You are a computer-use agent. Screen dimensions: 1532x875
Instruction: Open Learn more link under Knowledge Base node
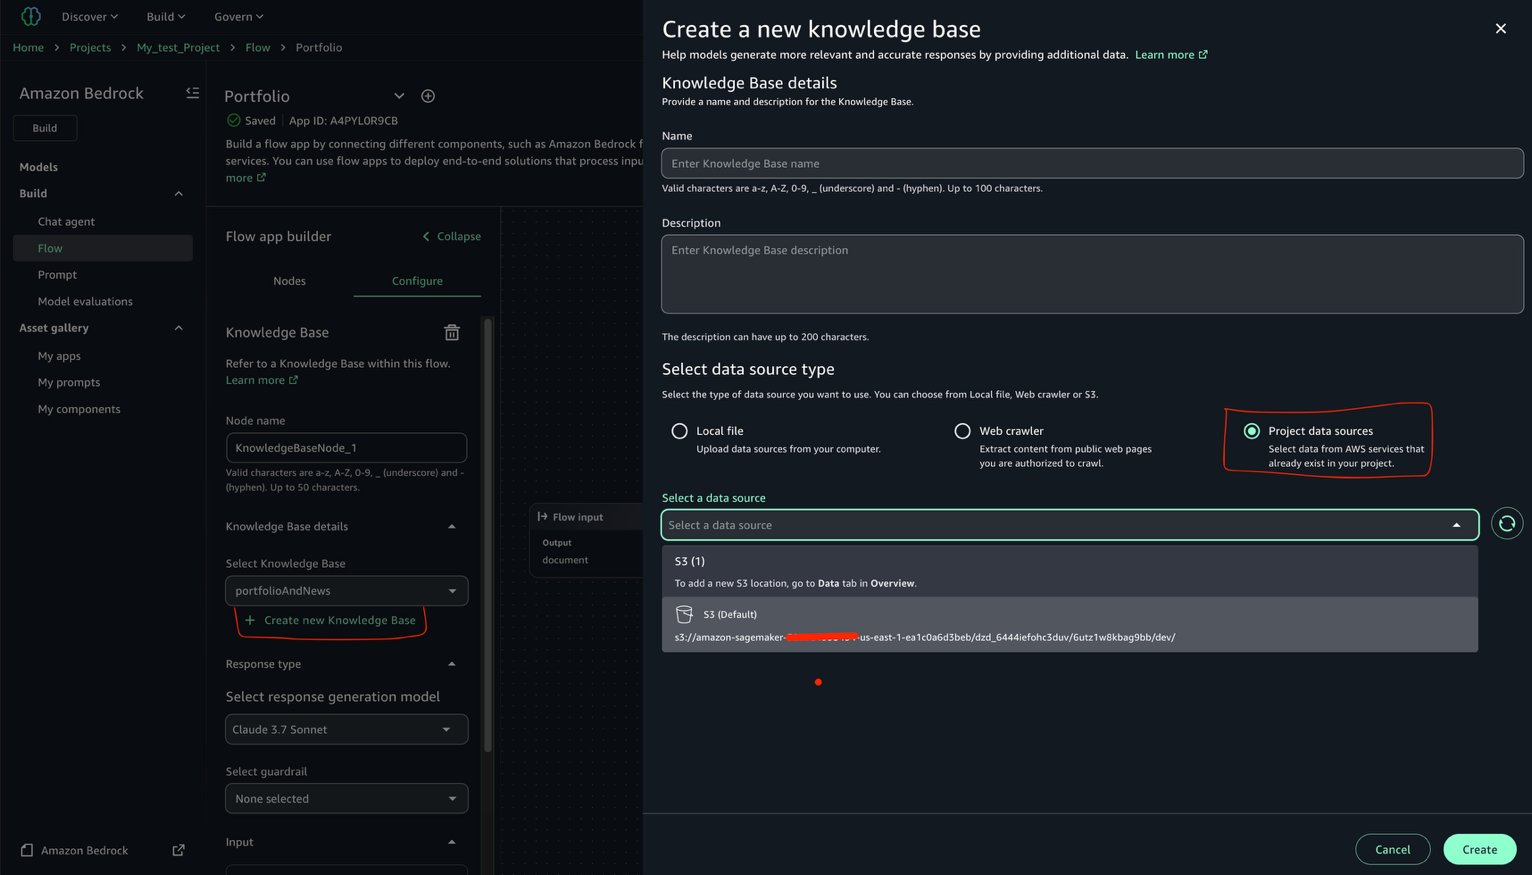(262, 380)
